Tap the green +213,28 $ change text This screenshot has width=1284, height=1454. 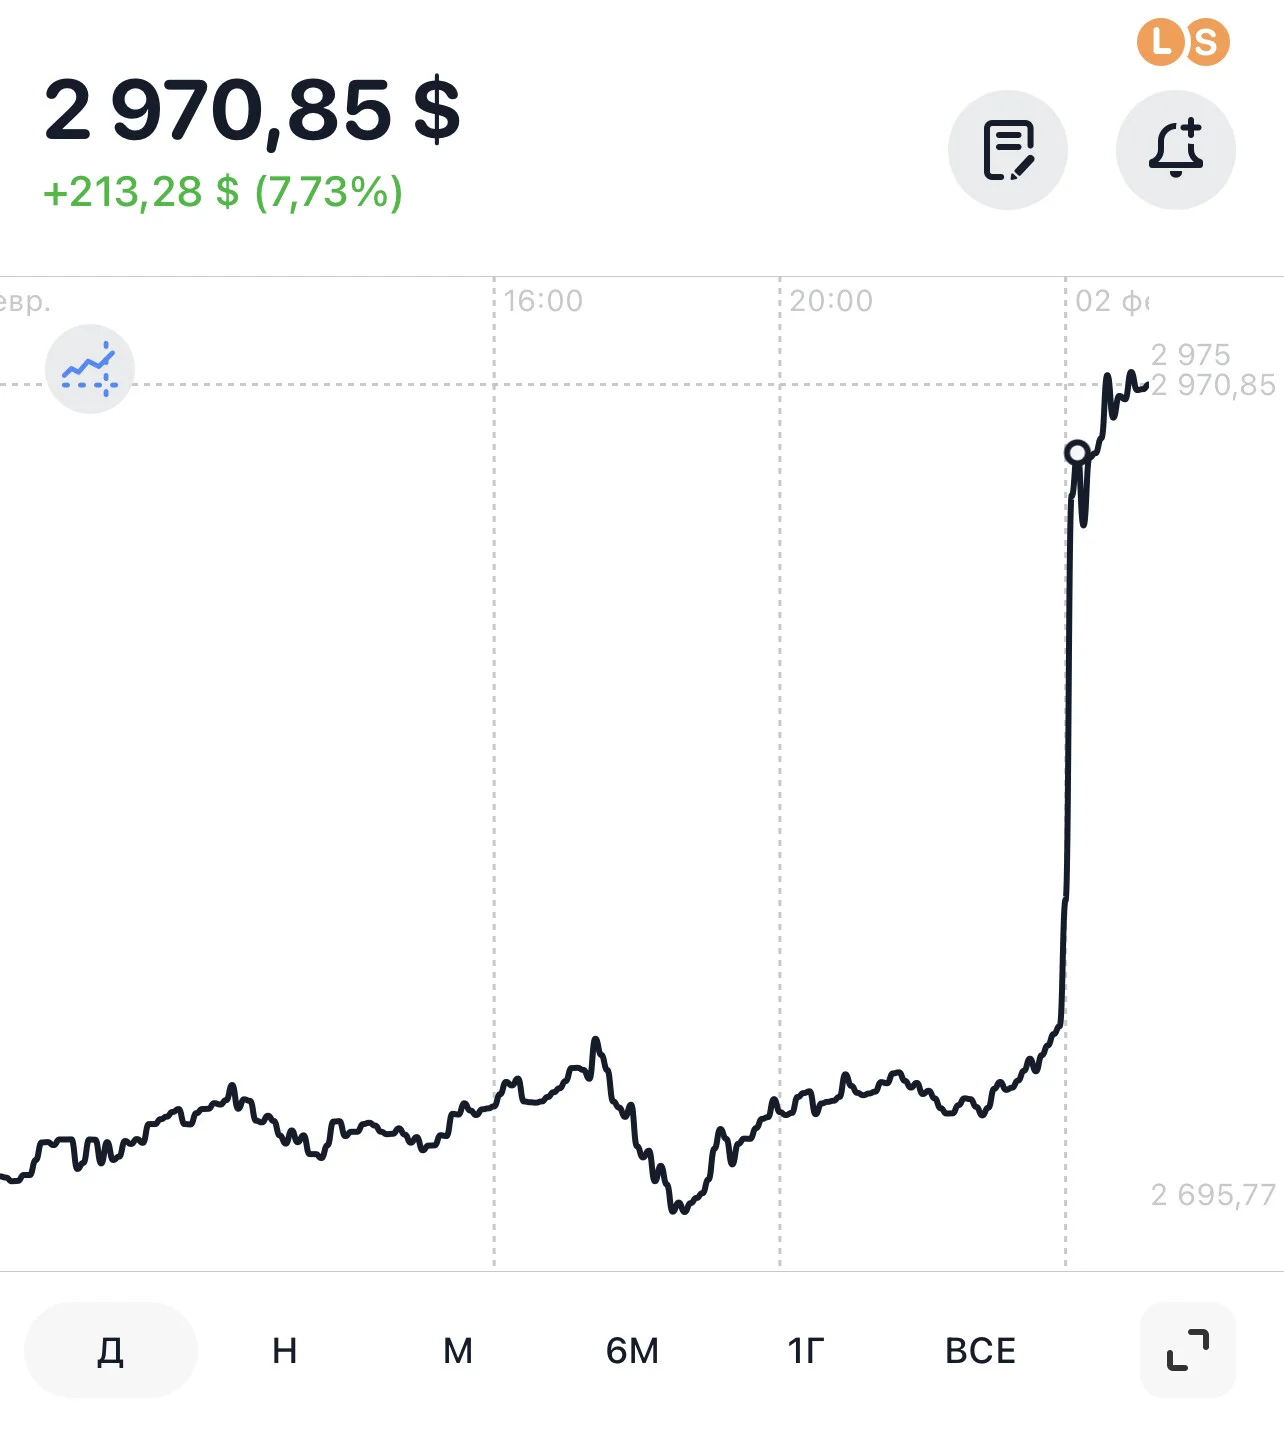[x=140, y=191]
